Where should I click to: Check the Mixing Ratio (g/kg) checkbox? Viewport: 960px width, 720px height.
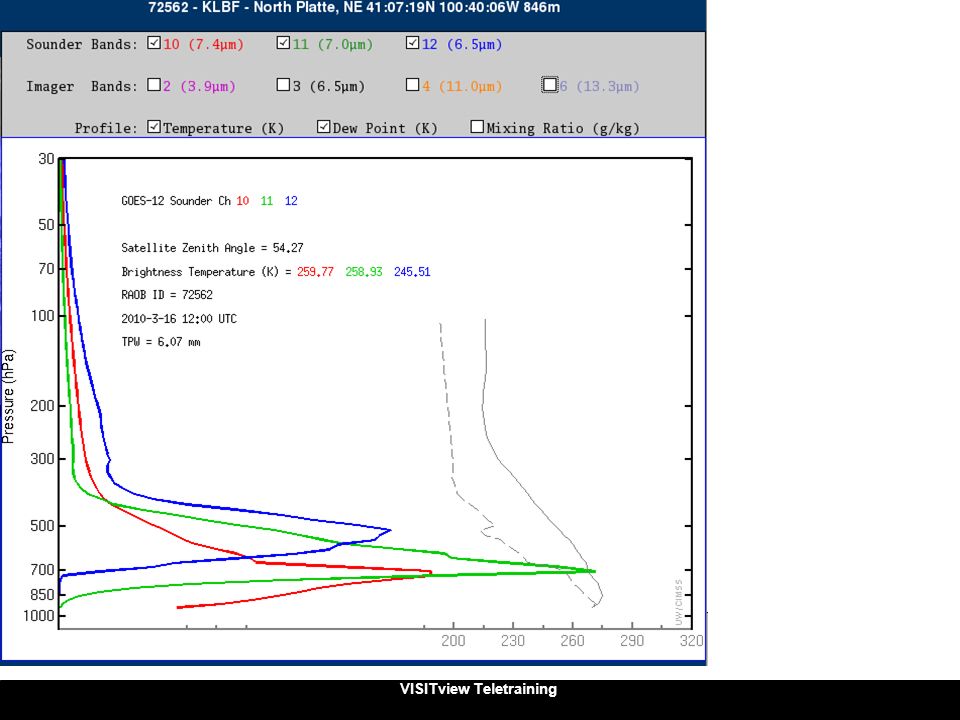(x=477, y=127)
